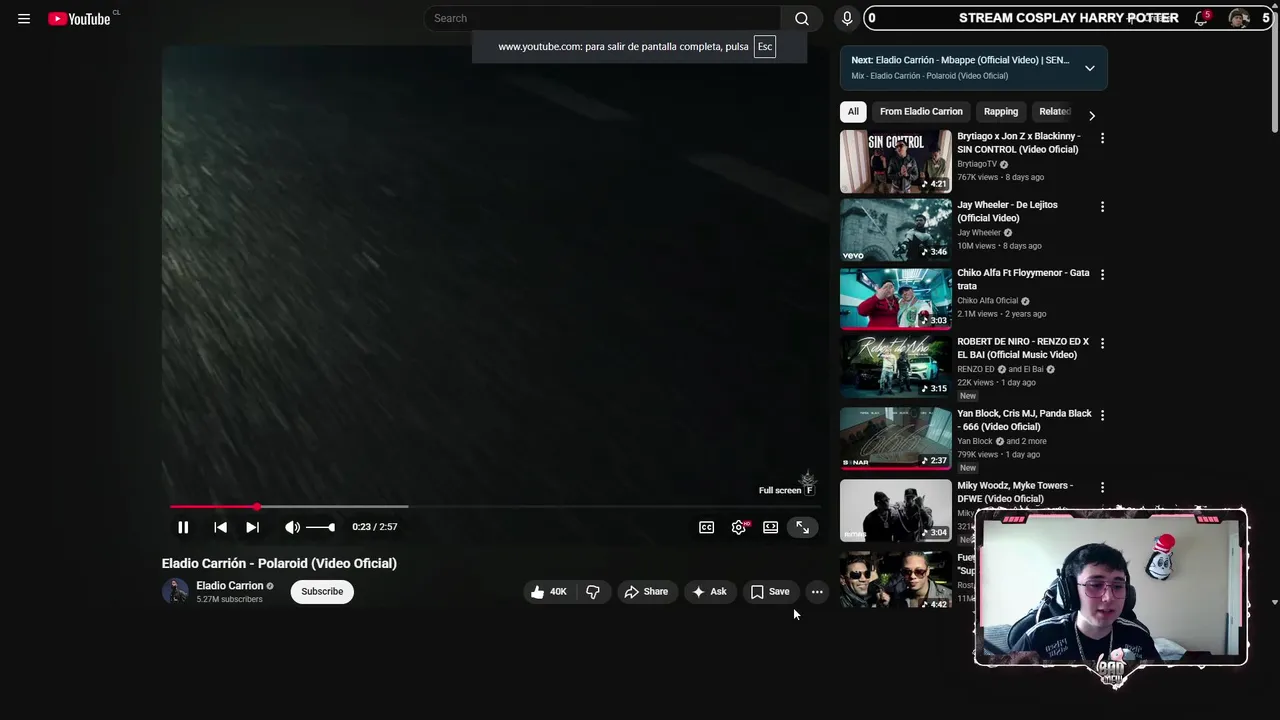Go to YouTube home via logo
This screenshot has width=1280, height=720.
[x=80, y=18]
